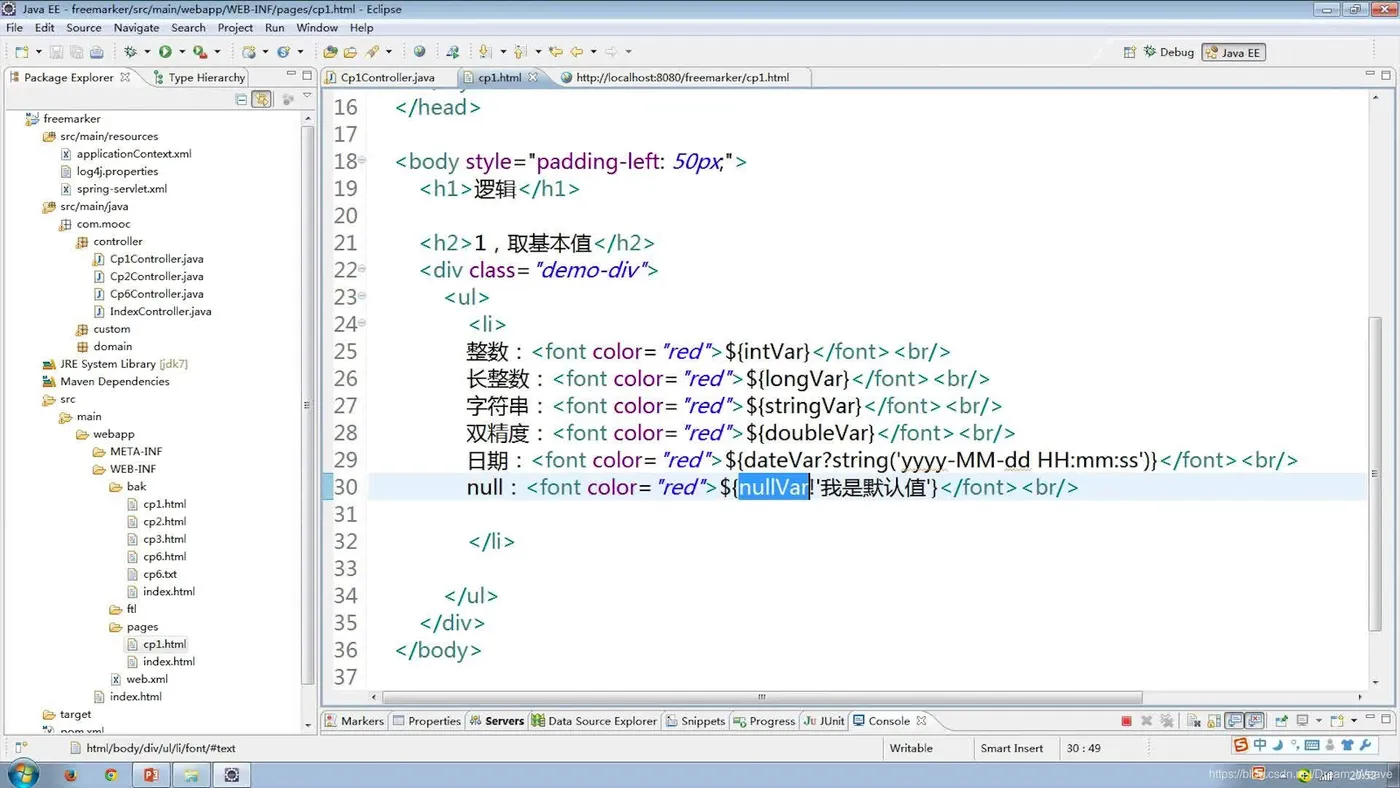Open the Search toolbar dropdown arrow
Image resolution: width=1400 pixels, height=788 pixels.
click(387, 52)
